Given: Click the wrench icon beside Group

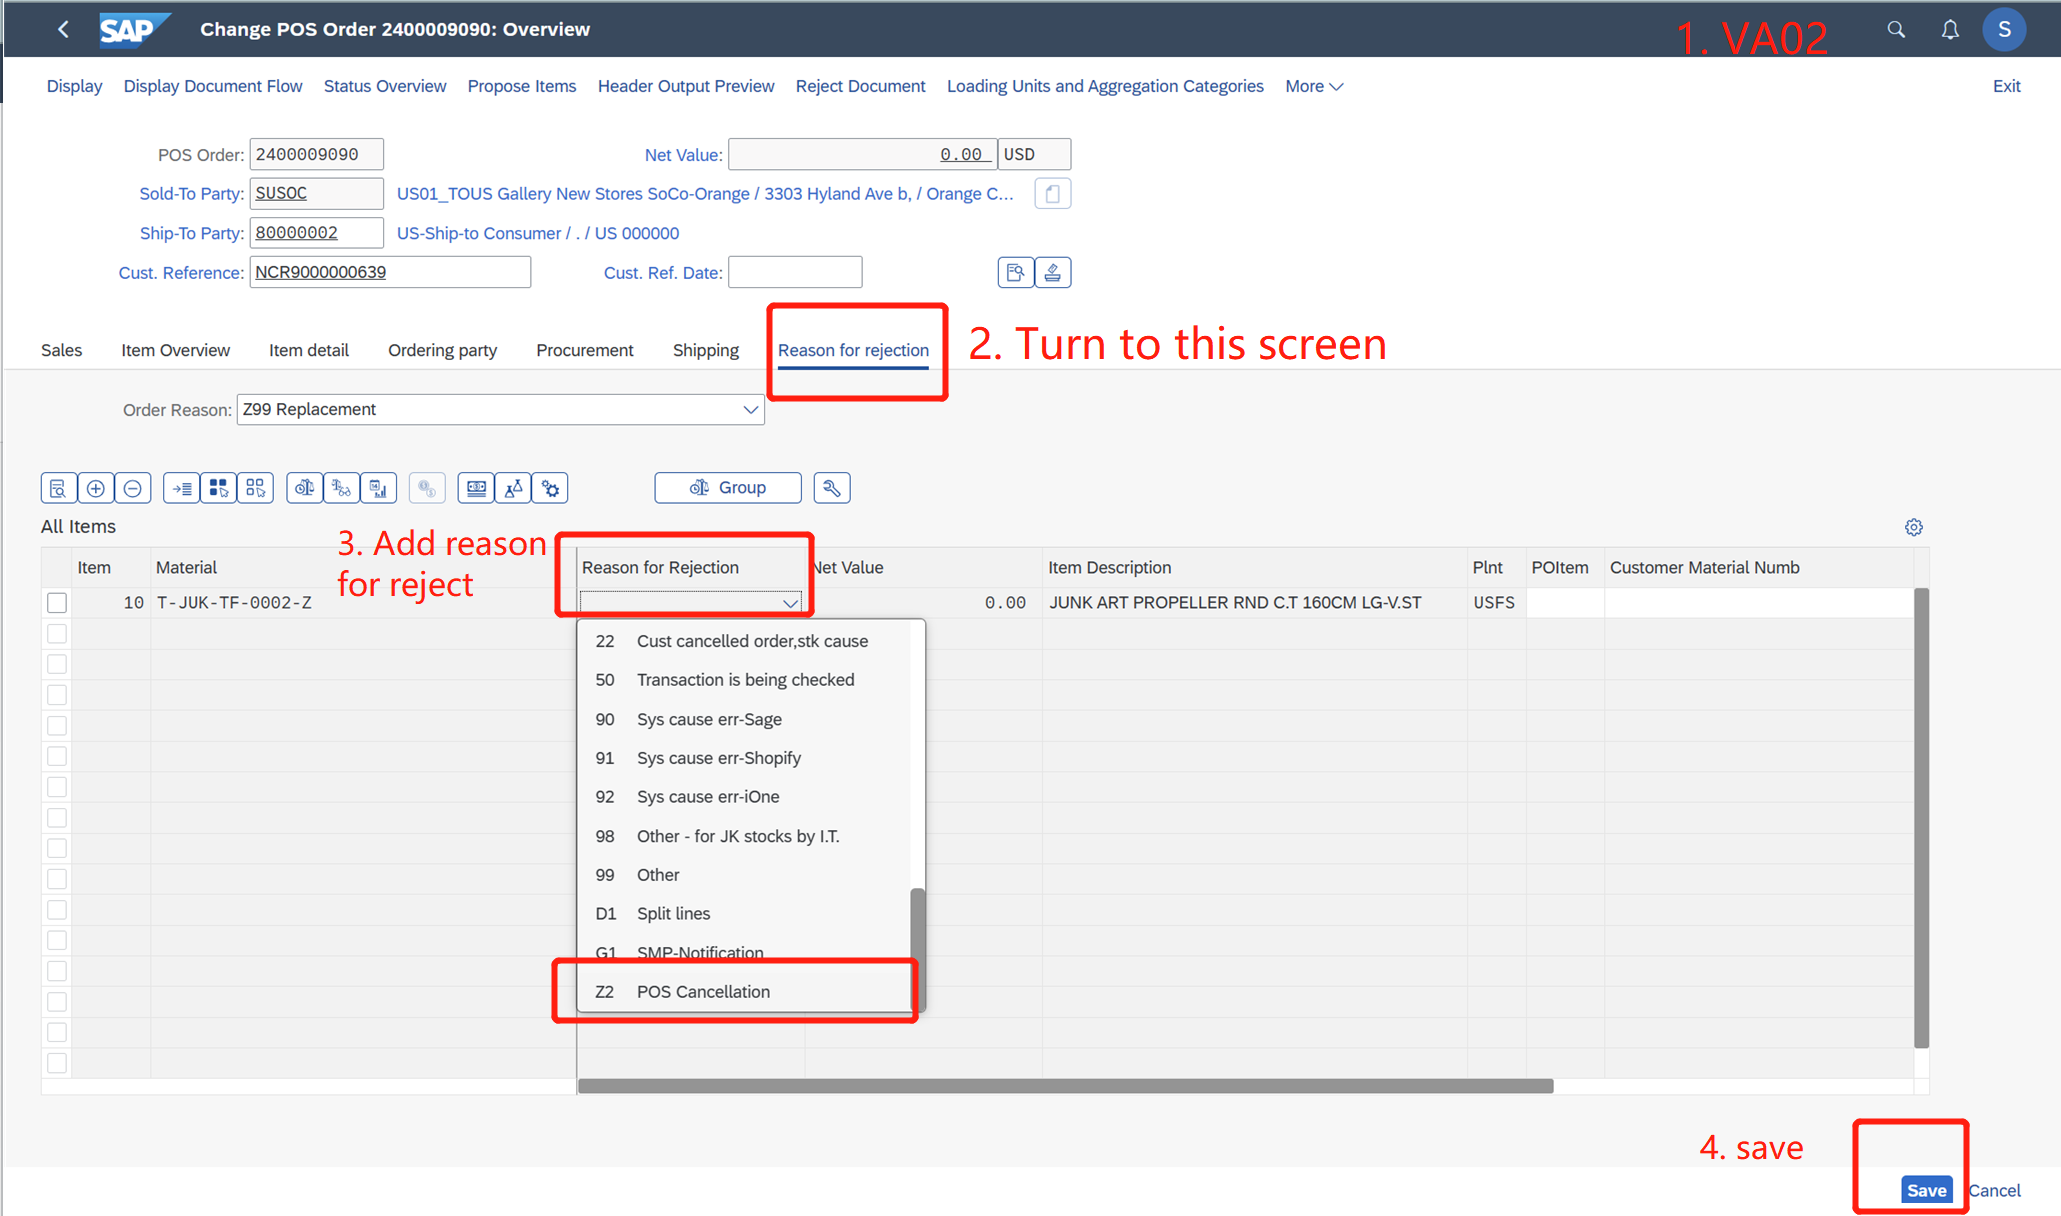Looking at the screenshot, I should [831, 488].
